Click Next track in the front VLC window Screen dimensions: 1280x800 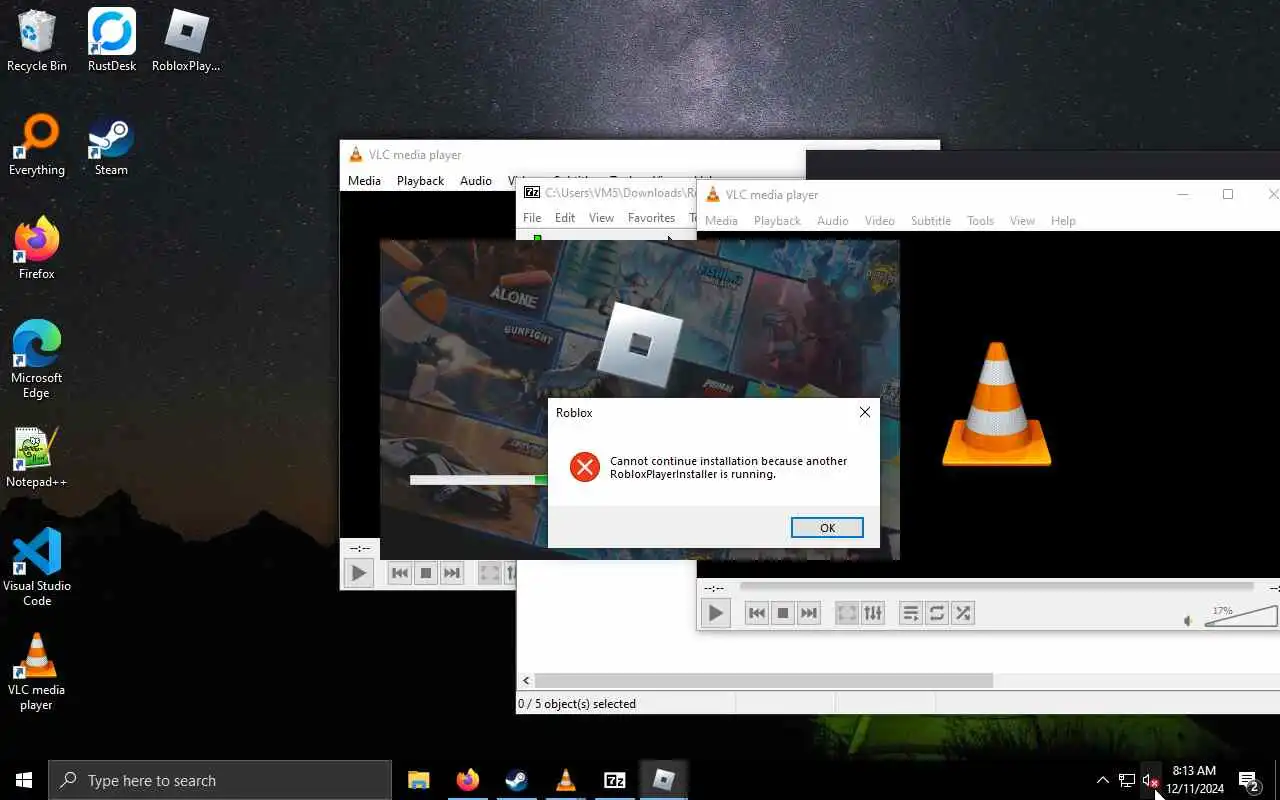(809, 613)
